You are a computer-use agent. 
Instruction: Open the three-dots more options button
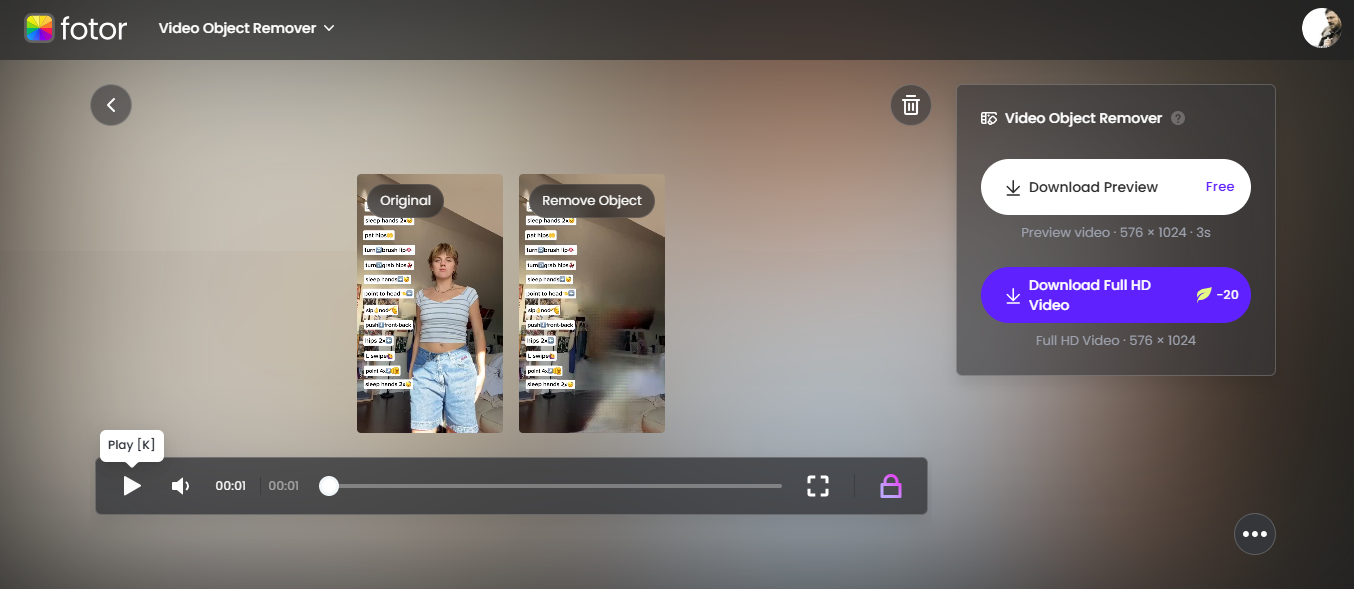(1255, 534)
